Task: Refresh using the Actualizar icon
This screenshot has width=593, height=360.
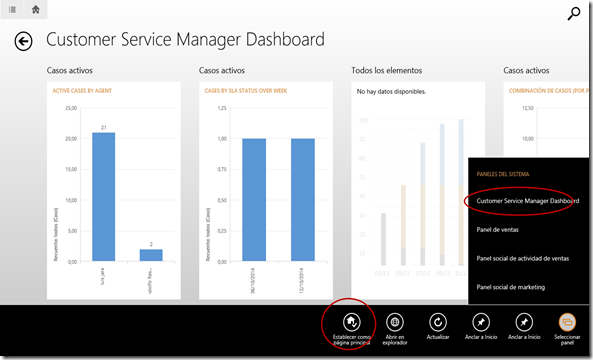Action: point(438,322)
